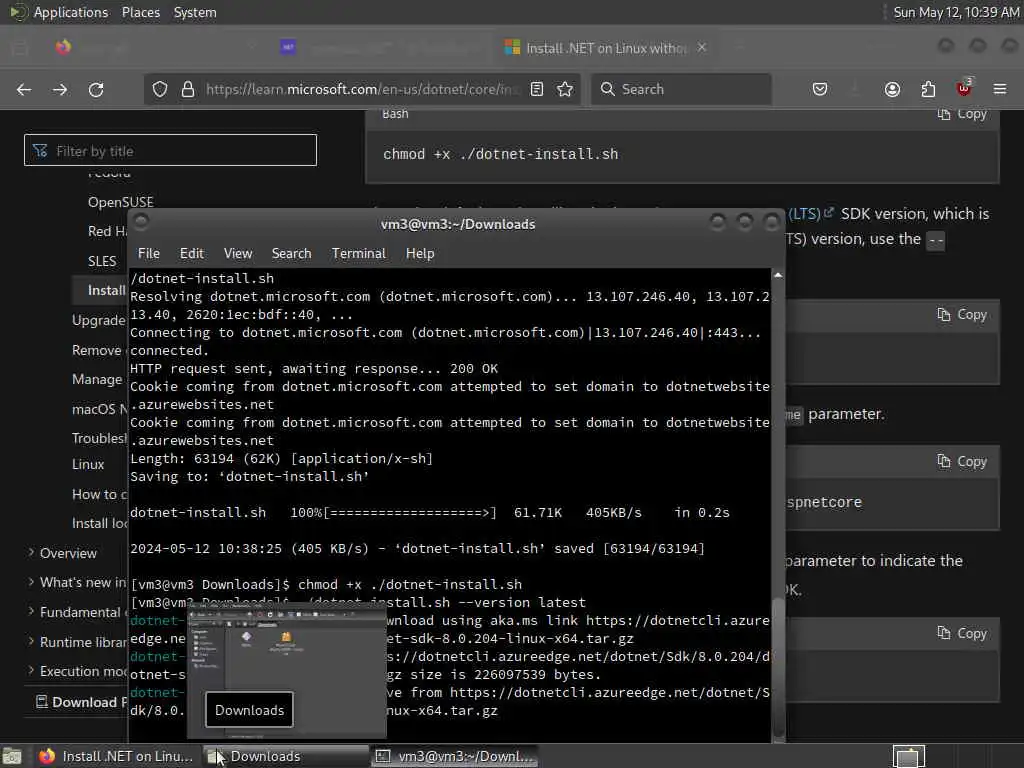Open terminal View menu
This screenshot has height=768, width=1024.
point(238,253)
